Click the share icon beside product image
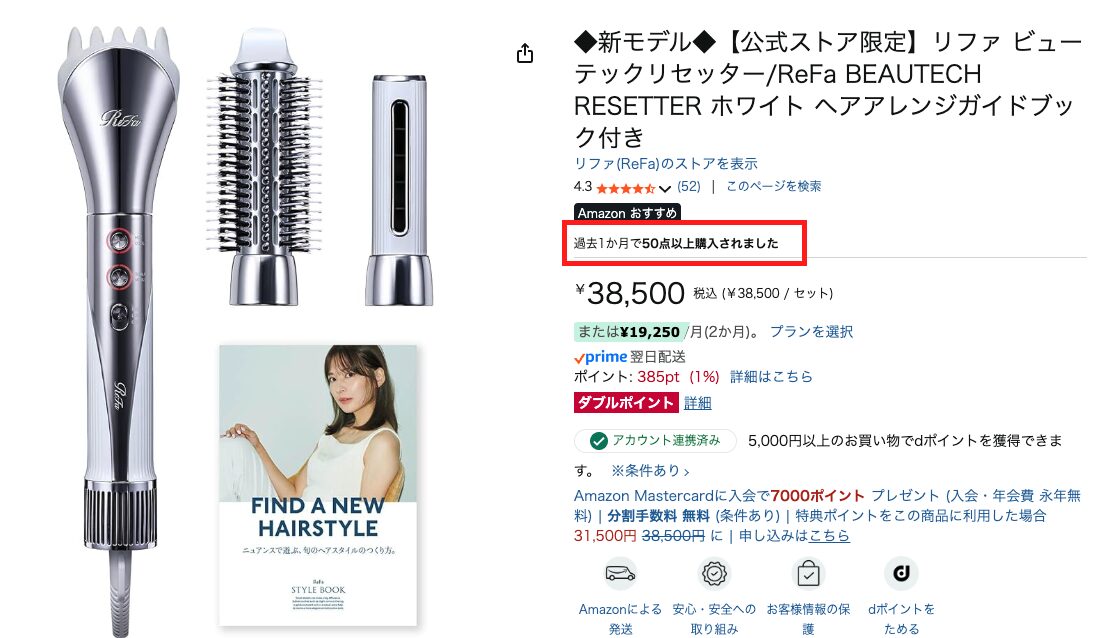Image resolution: width=1101 pixels, height=638 pixels. tap(525, 53)
